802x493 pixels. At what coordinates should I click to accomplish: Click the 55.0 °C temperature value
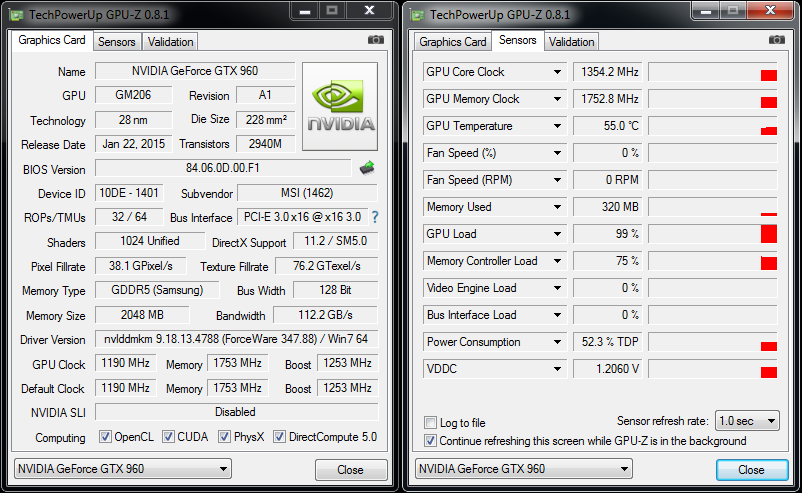(x=608, y=126)
